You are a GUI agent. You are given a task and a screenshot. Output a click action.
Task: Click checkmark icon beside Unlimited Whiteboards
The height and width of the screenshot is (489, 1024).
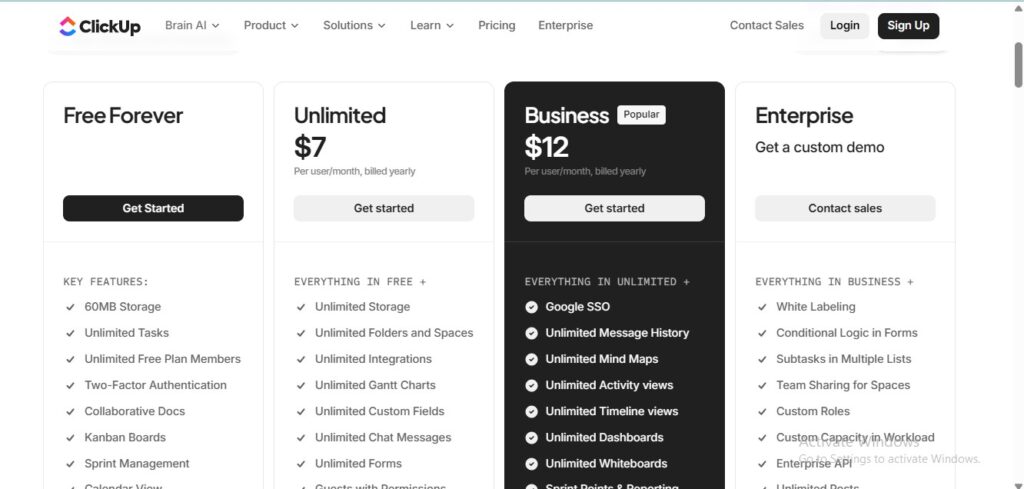tap(532, 463)
